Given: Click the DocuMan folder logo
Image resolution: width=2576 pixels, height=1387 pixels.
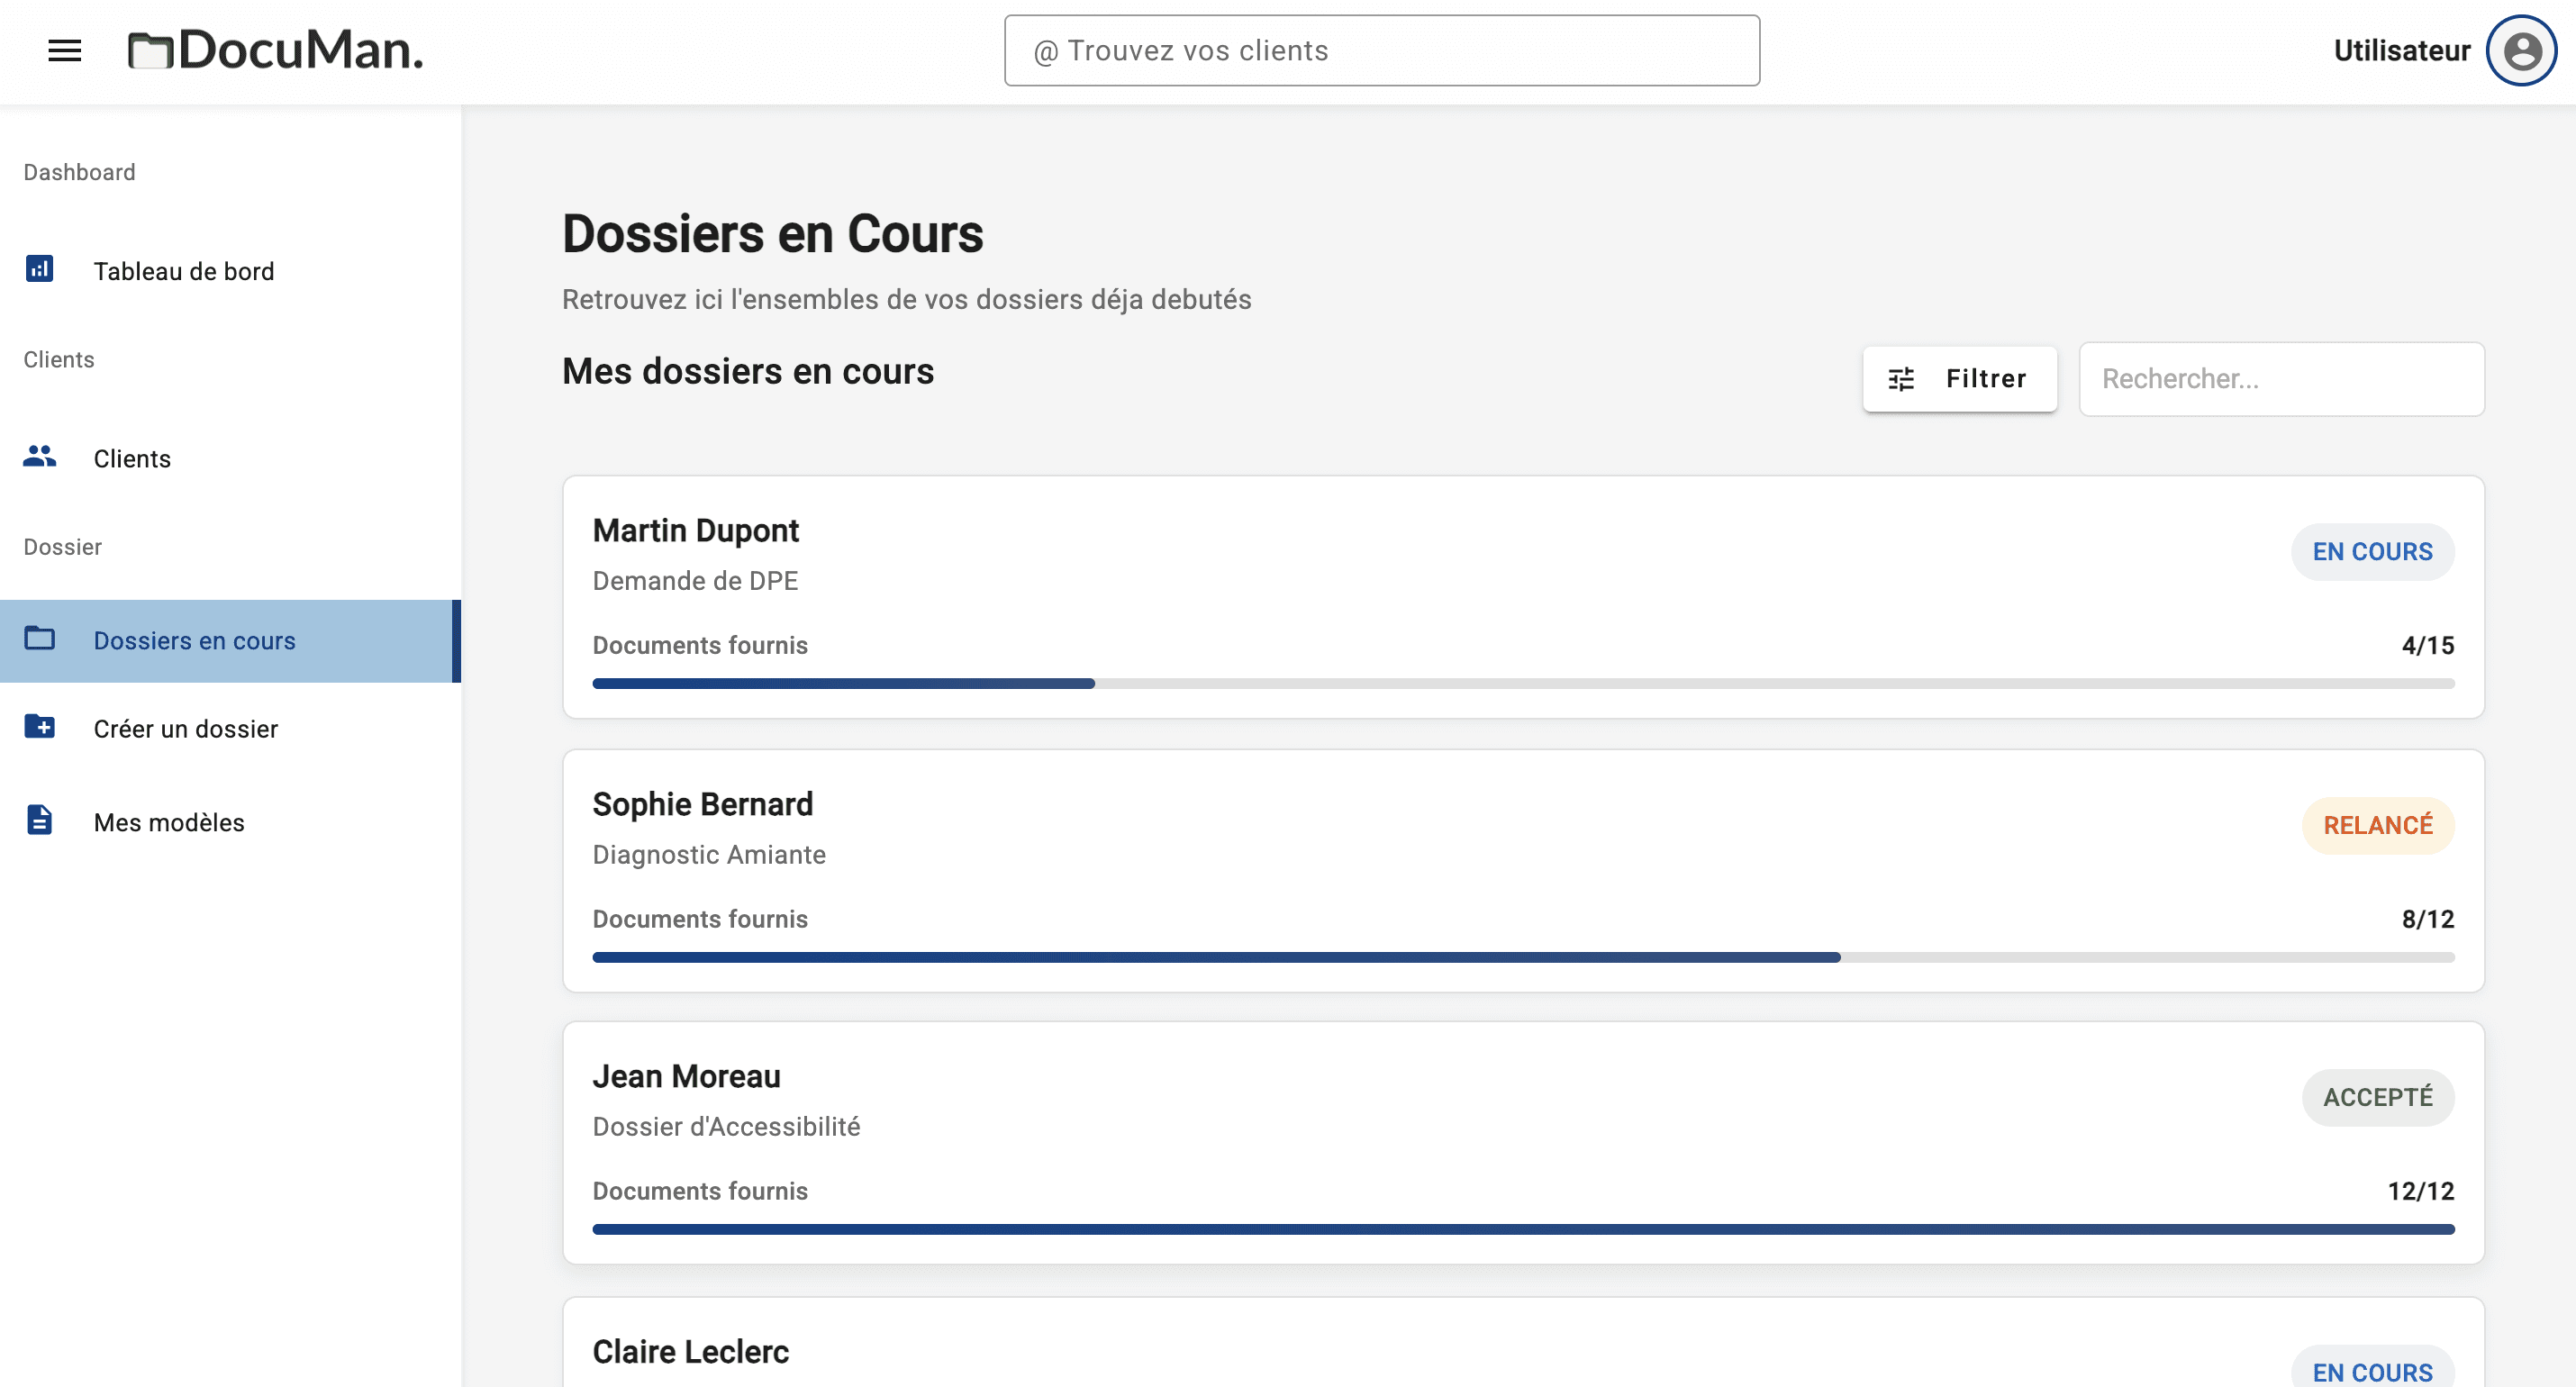Looking at the screenshot, I should point(151,50).
